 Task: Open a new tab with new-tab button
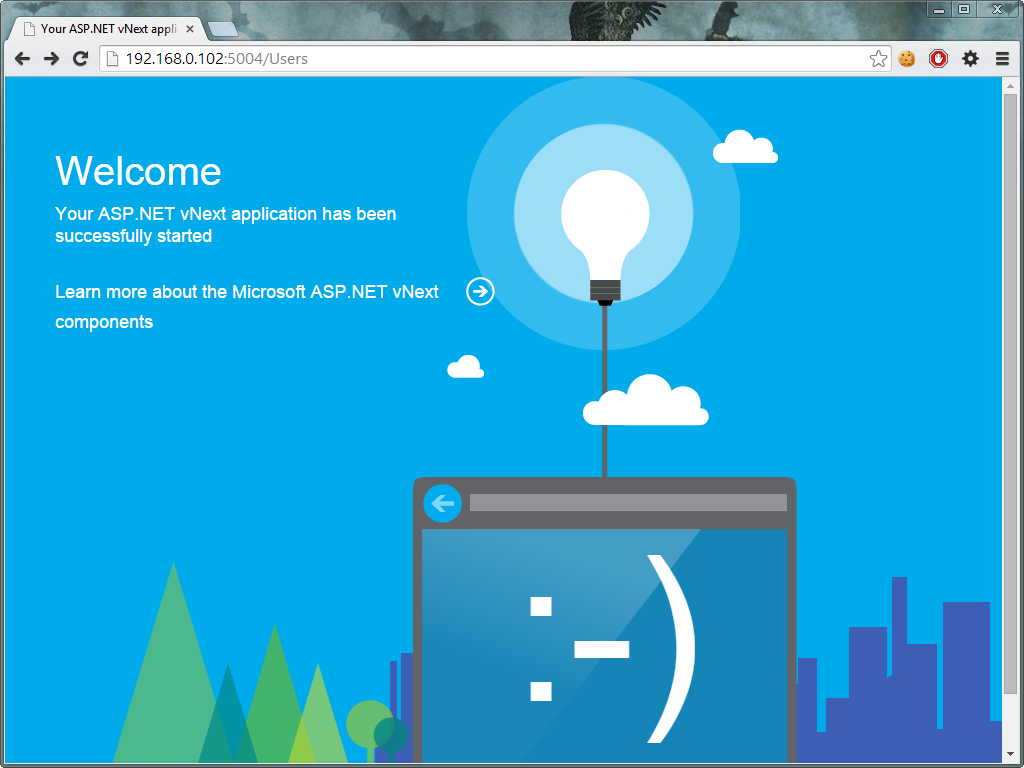click(x=223, y=29)
